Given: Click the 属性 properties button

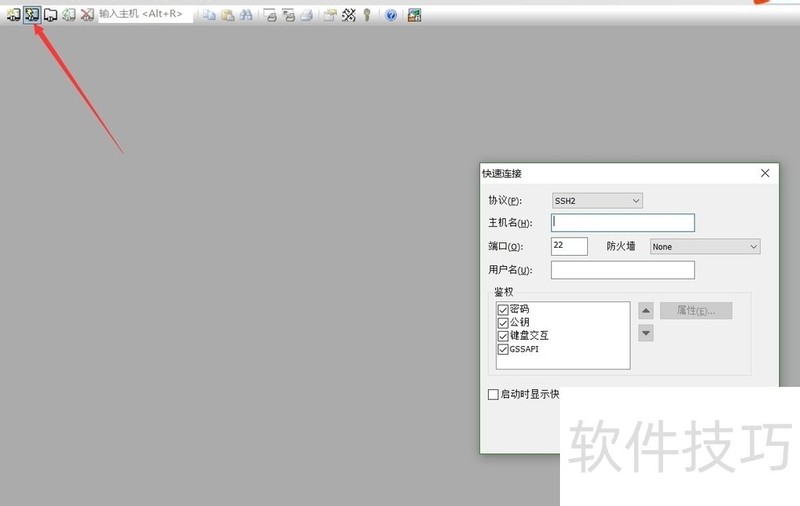Looking at the screenshot, I should pos(696,311).
